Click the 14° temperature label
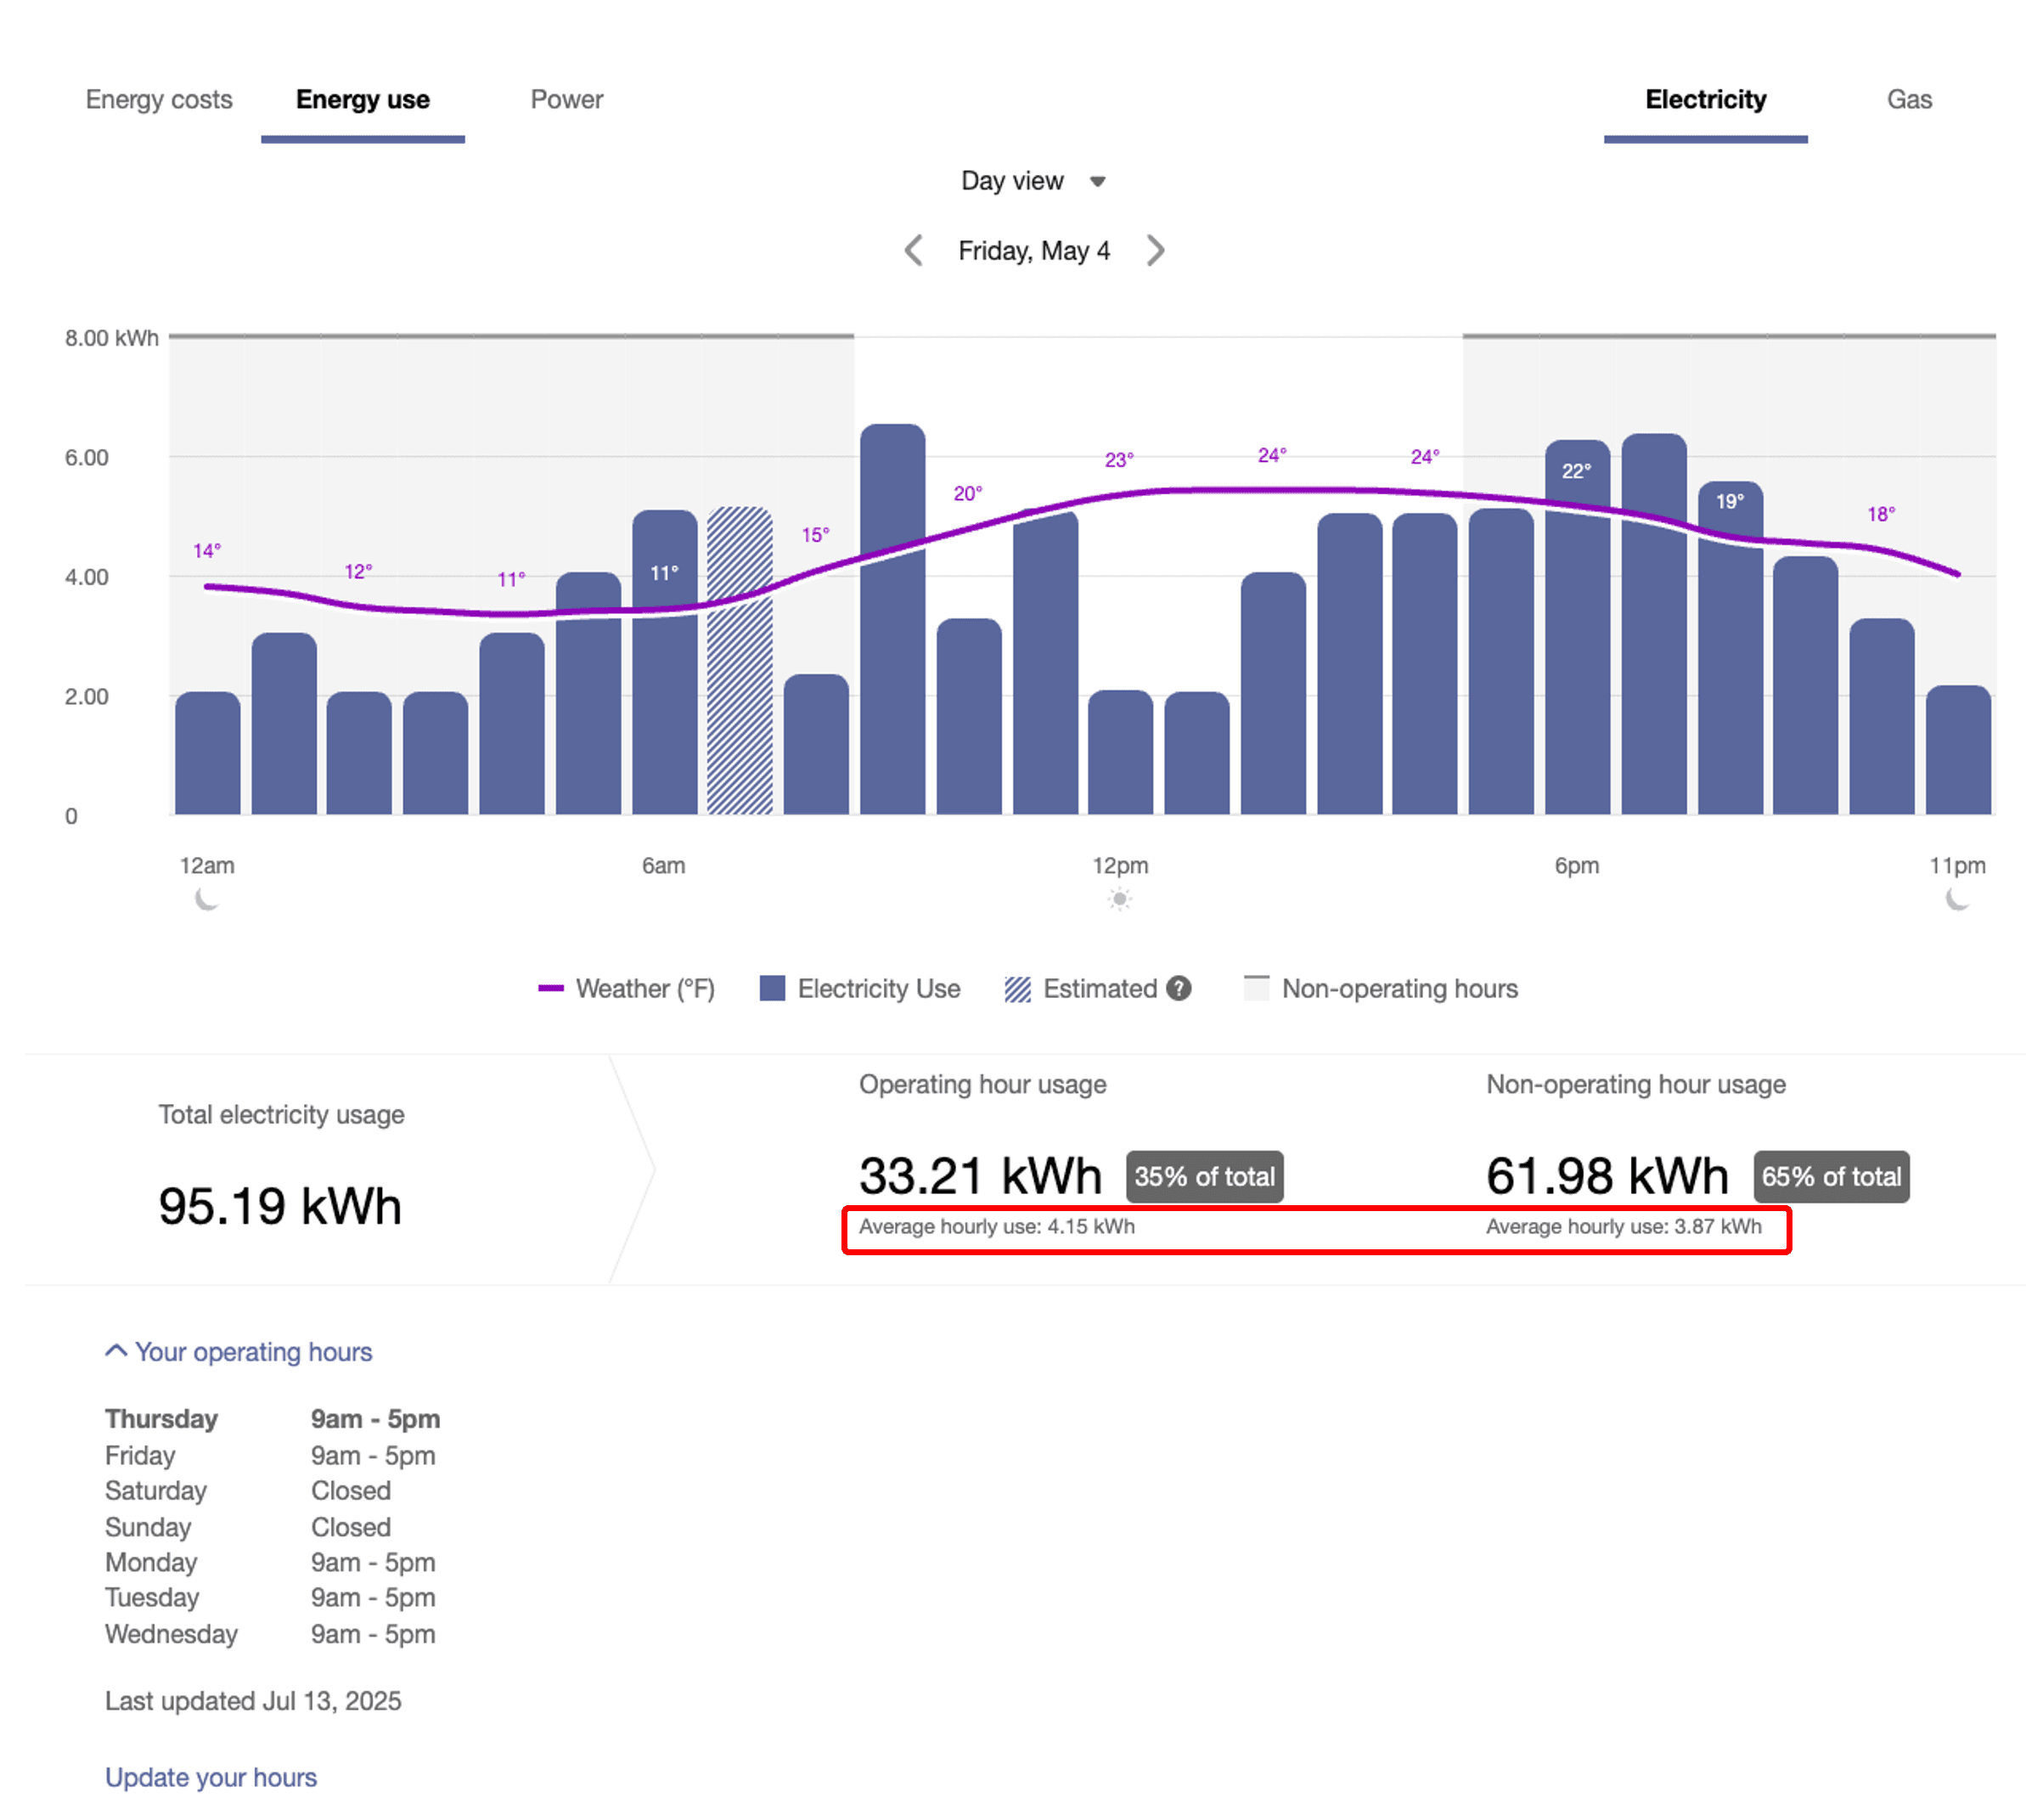The height and width of the screenshot is (1820, 2026). 206,550
